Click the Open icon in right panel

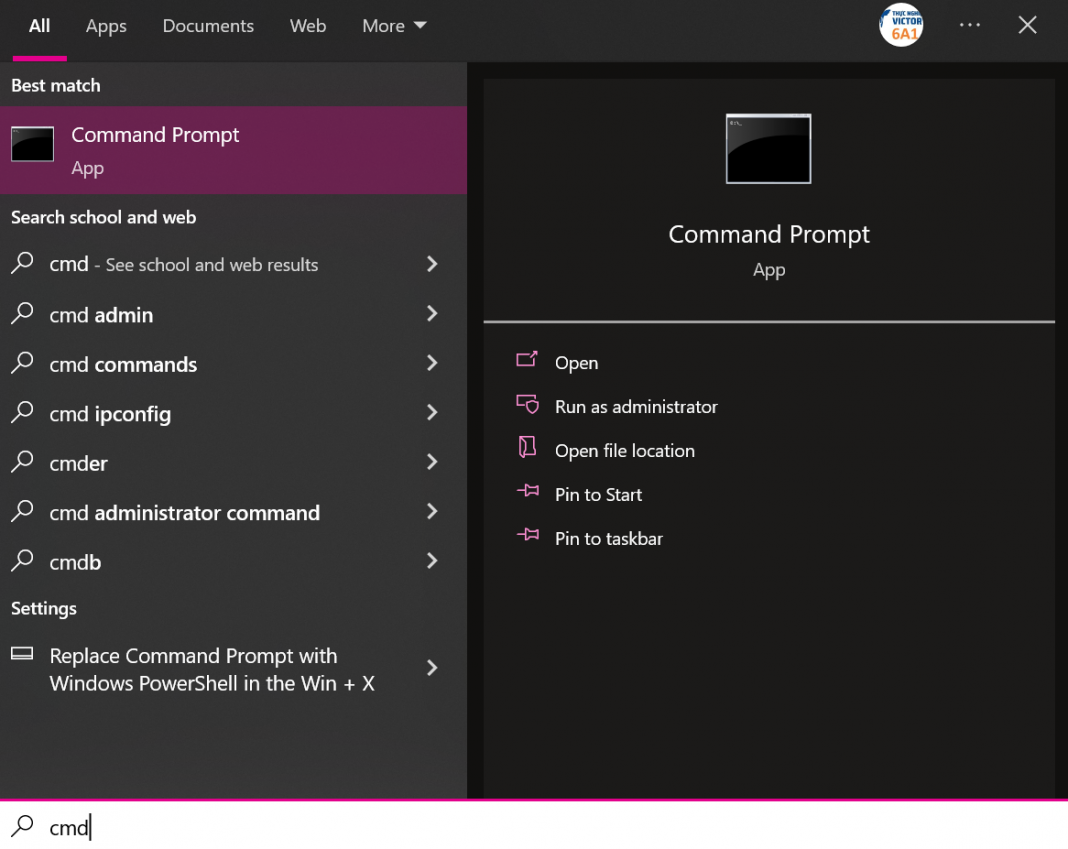(527, 361)
